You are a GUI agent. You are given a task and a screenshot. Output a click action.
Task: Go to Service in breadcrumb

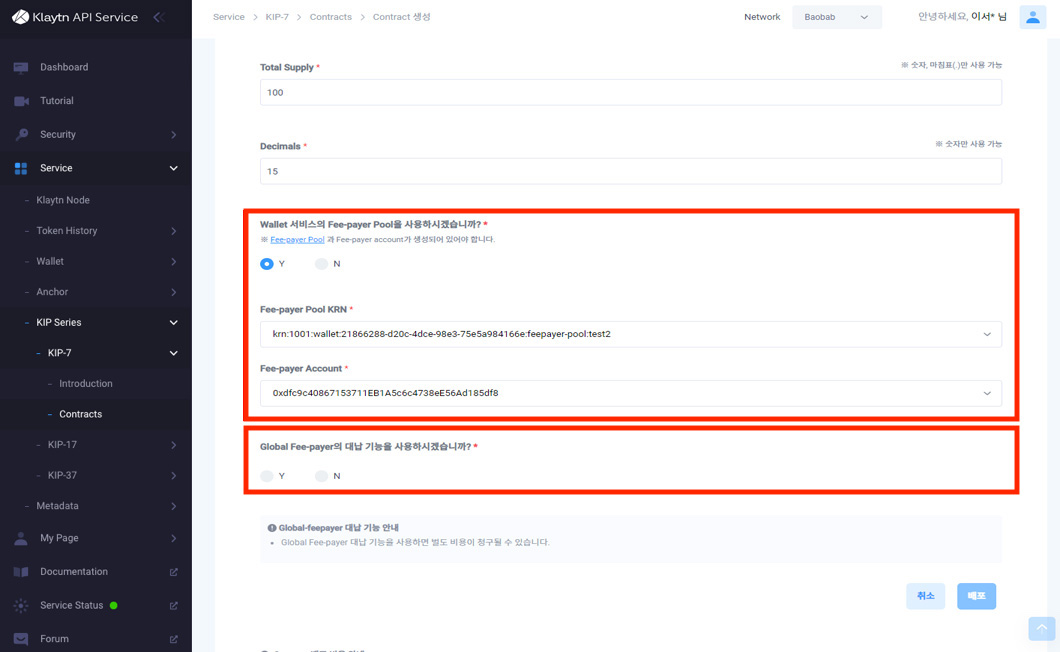point(228,17)
